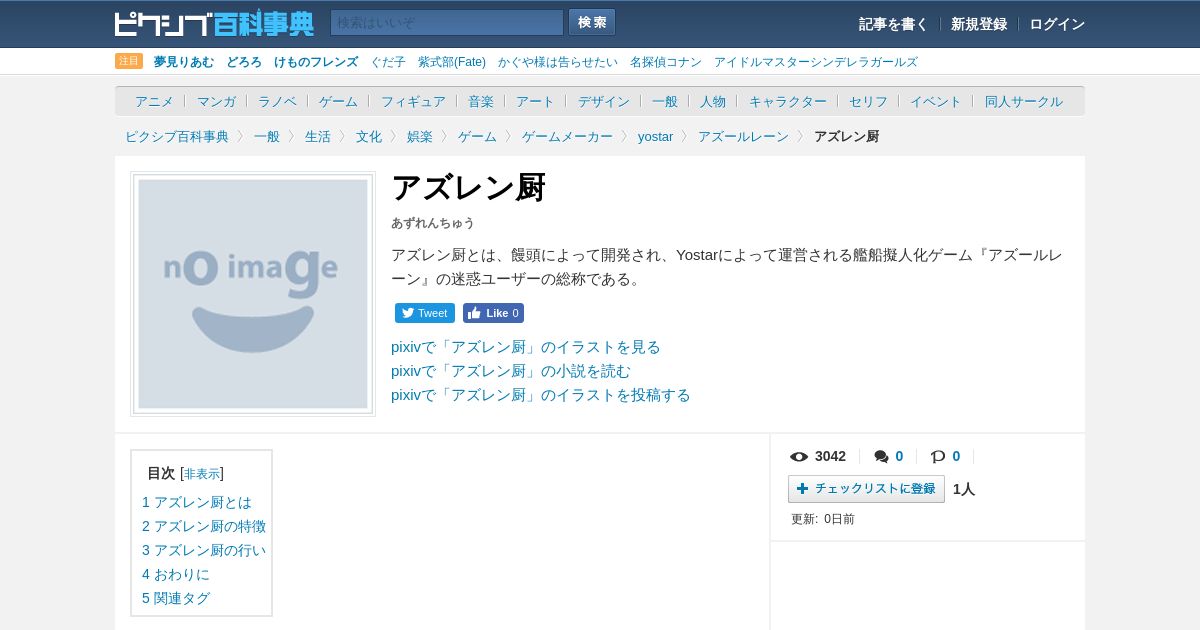Viewport: 1200px width, 630px height.
Task: Click the no image article thumbnail
Action: click(x=253, y=294)
